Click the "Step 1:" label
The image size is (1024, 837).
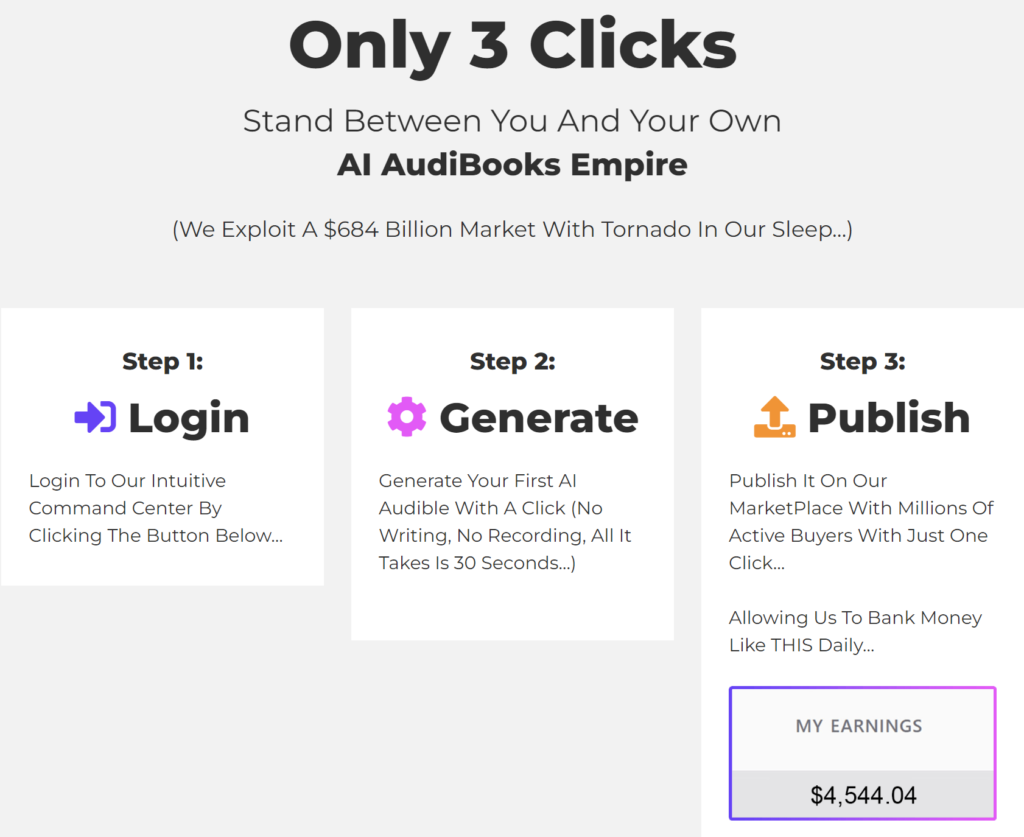coord(163,361)
